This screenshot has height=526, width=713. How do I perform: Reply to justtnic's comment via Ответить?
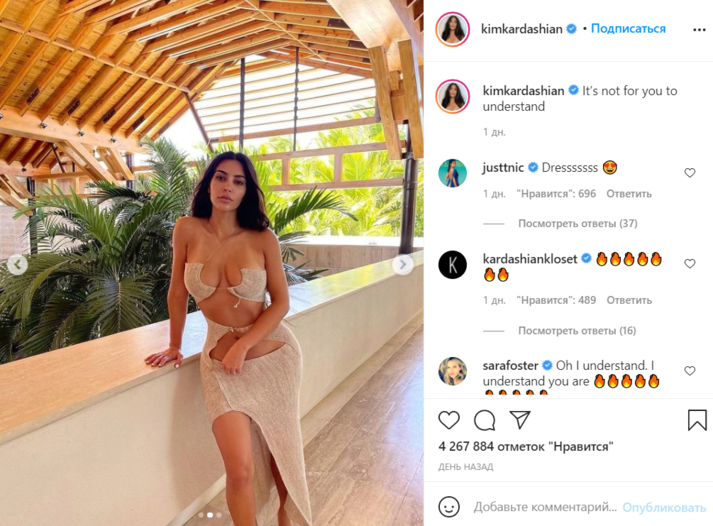click(629, 194)
